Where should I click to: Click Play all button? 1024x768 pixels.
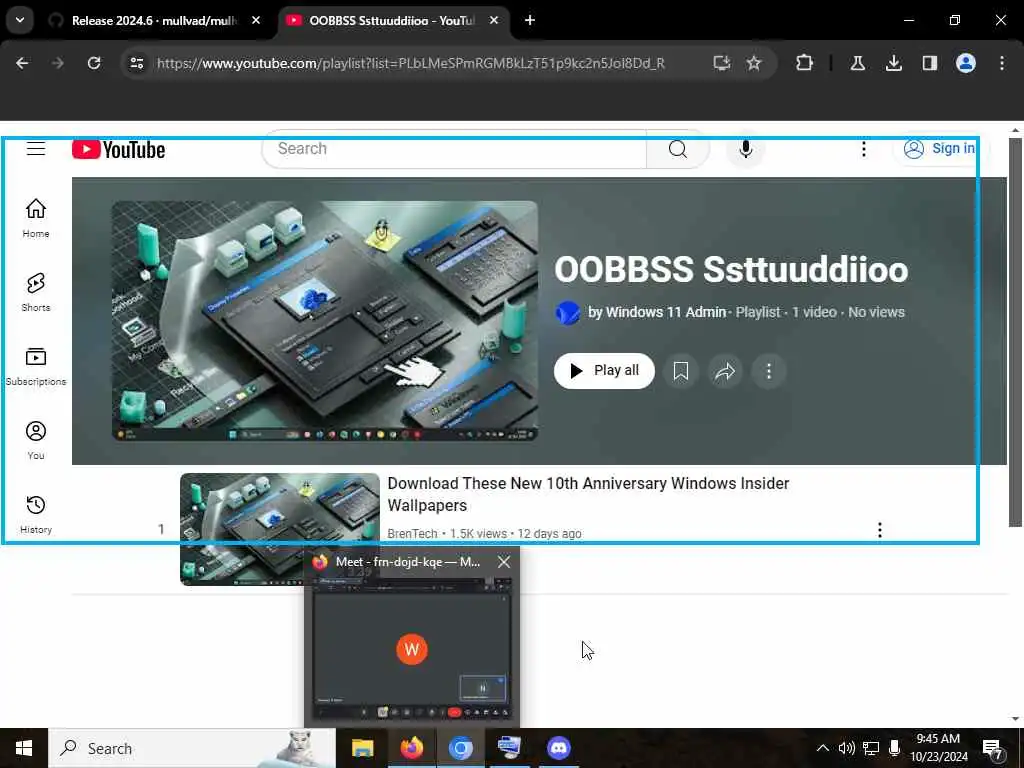click(x=604, y=371)
